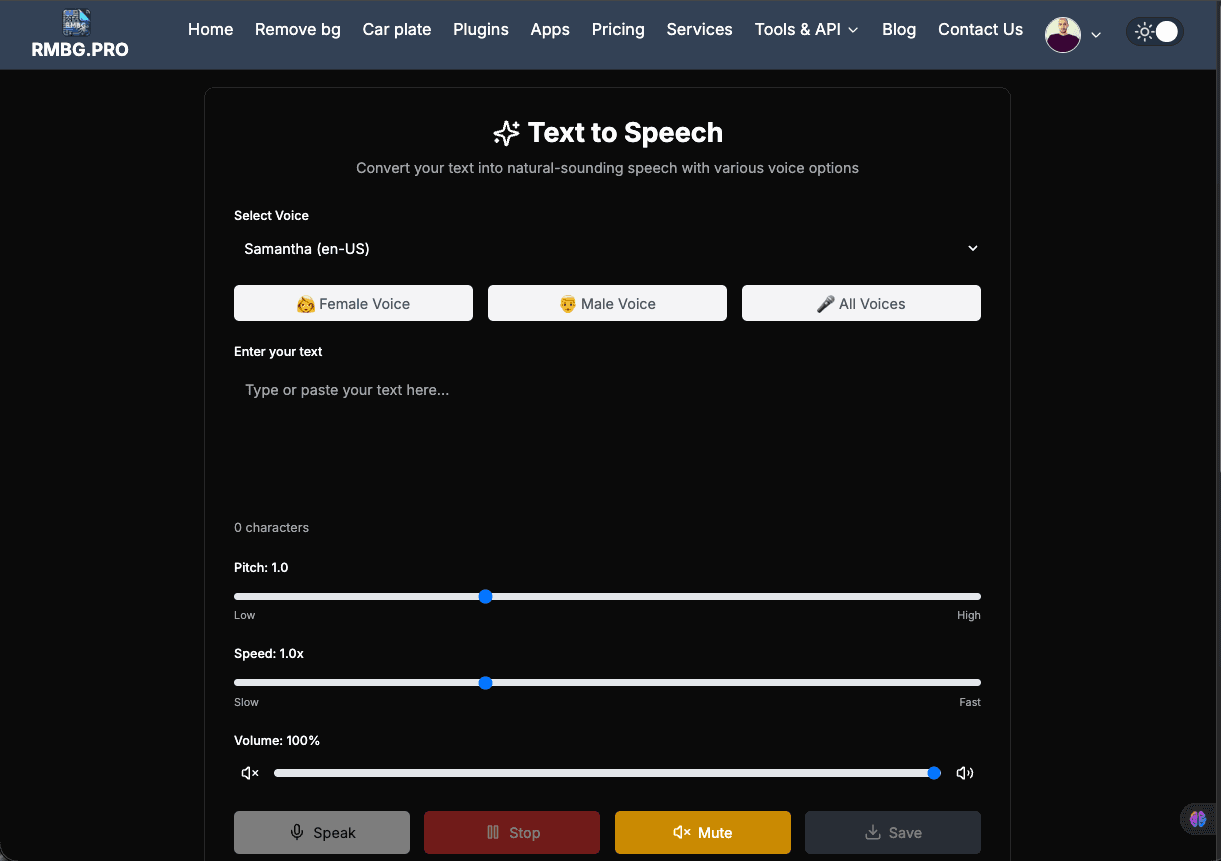Toggle Mute for speech playback

coord(702,832)
